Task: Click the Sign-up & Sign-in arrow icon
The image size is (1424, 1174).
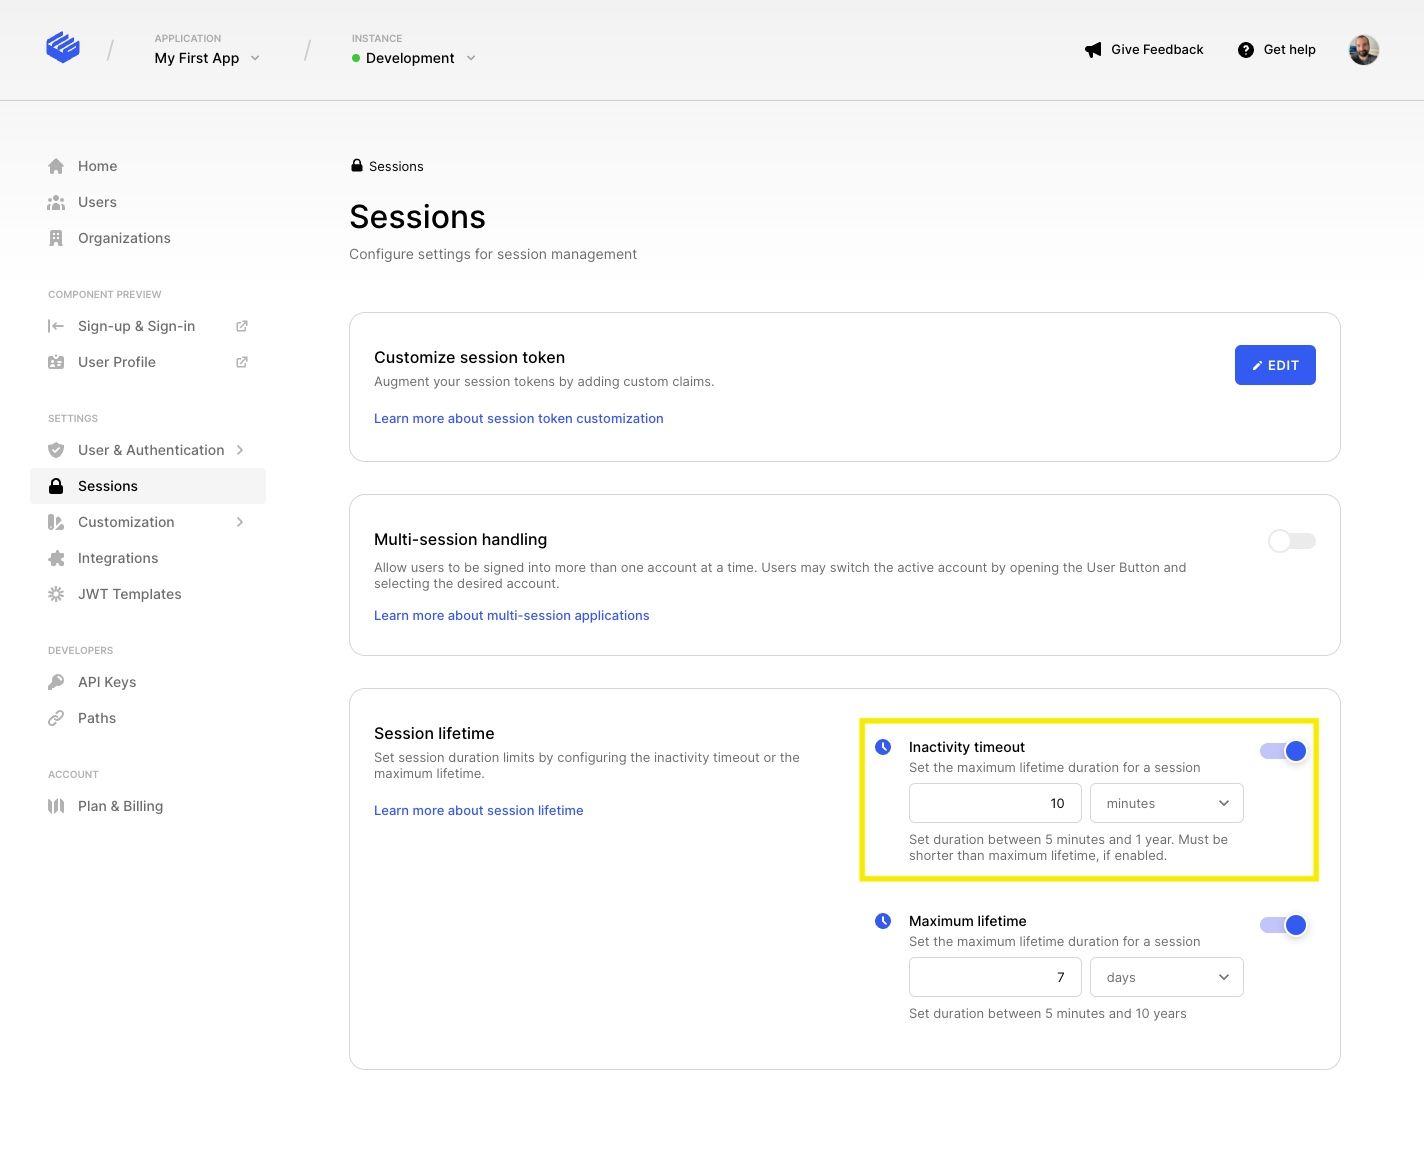Action: tap(56, 326)
